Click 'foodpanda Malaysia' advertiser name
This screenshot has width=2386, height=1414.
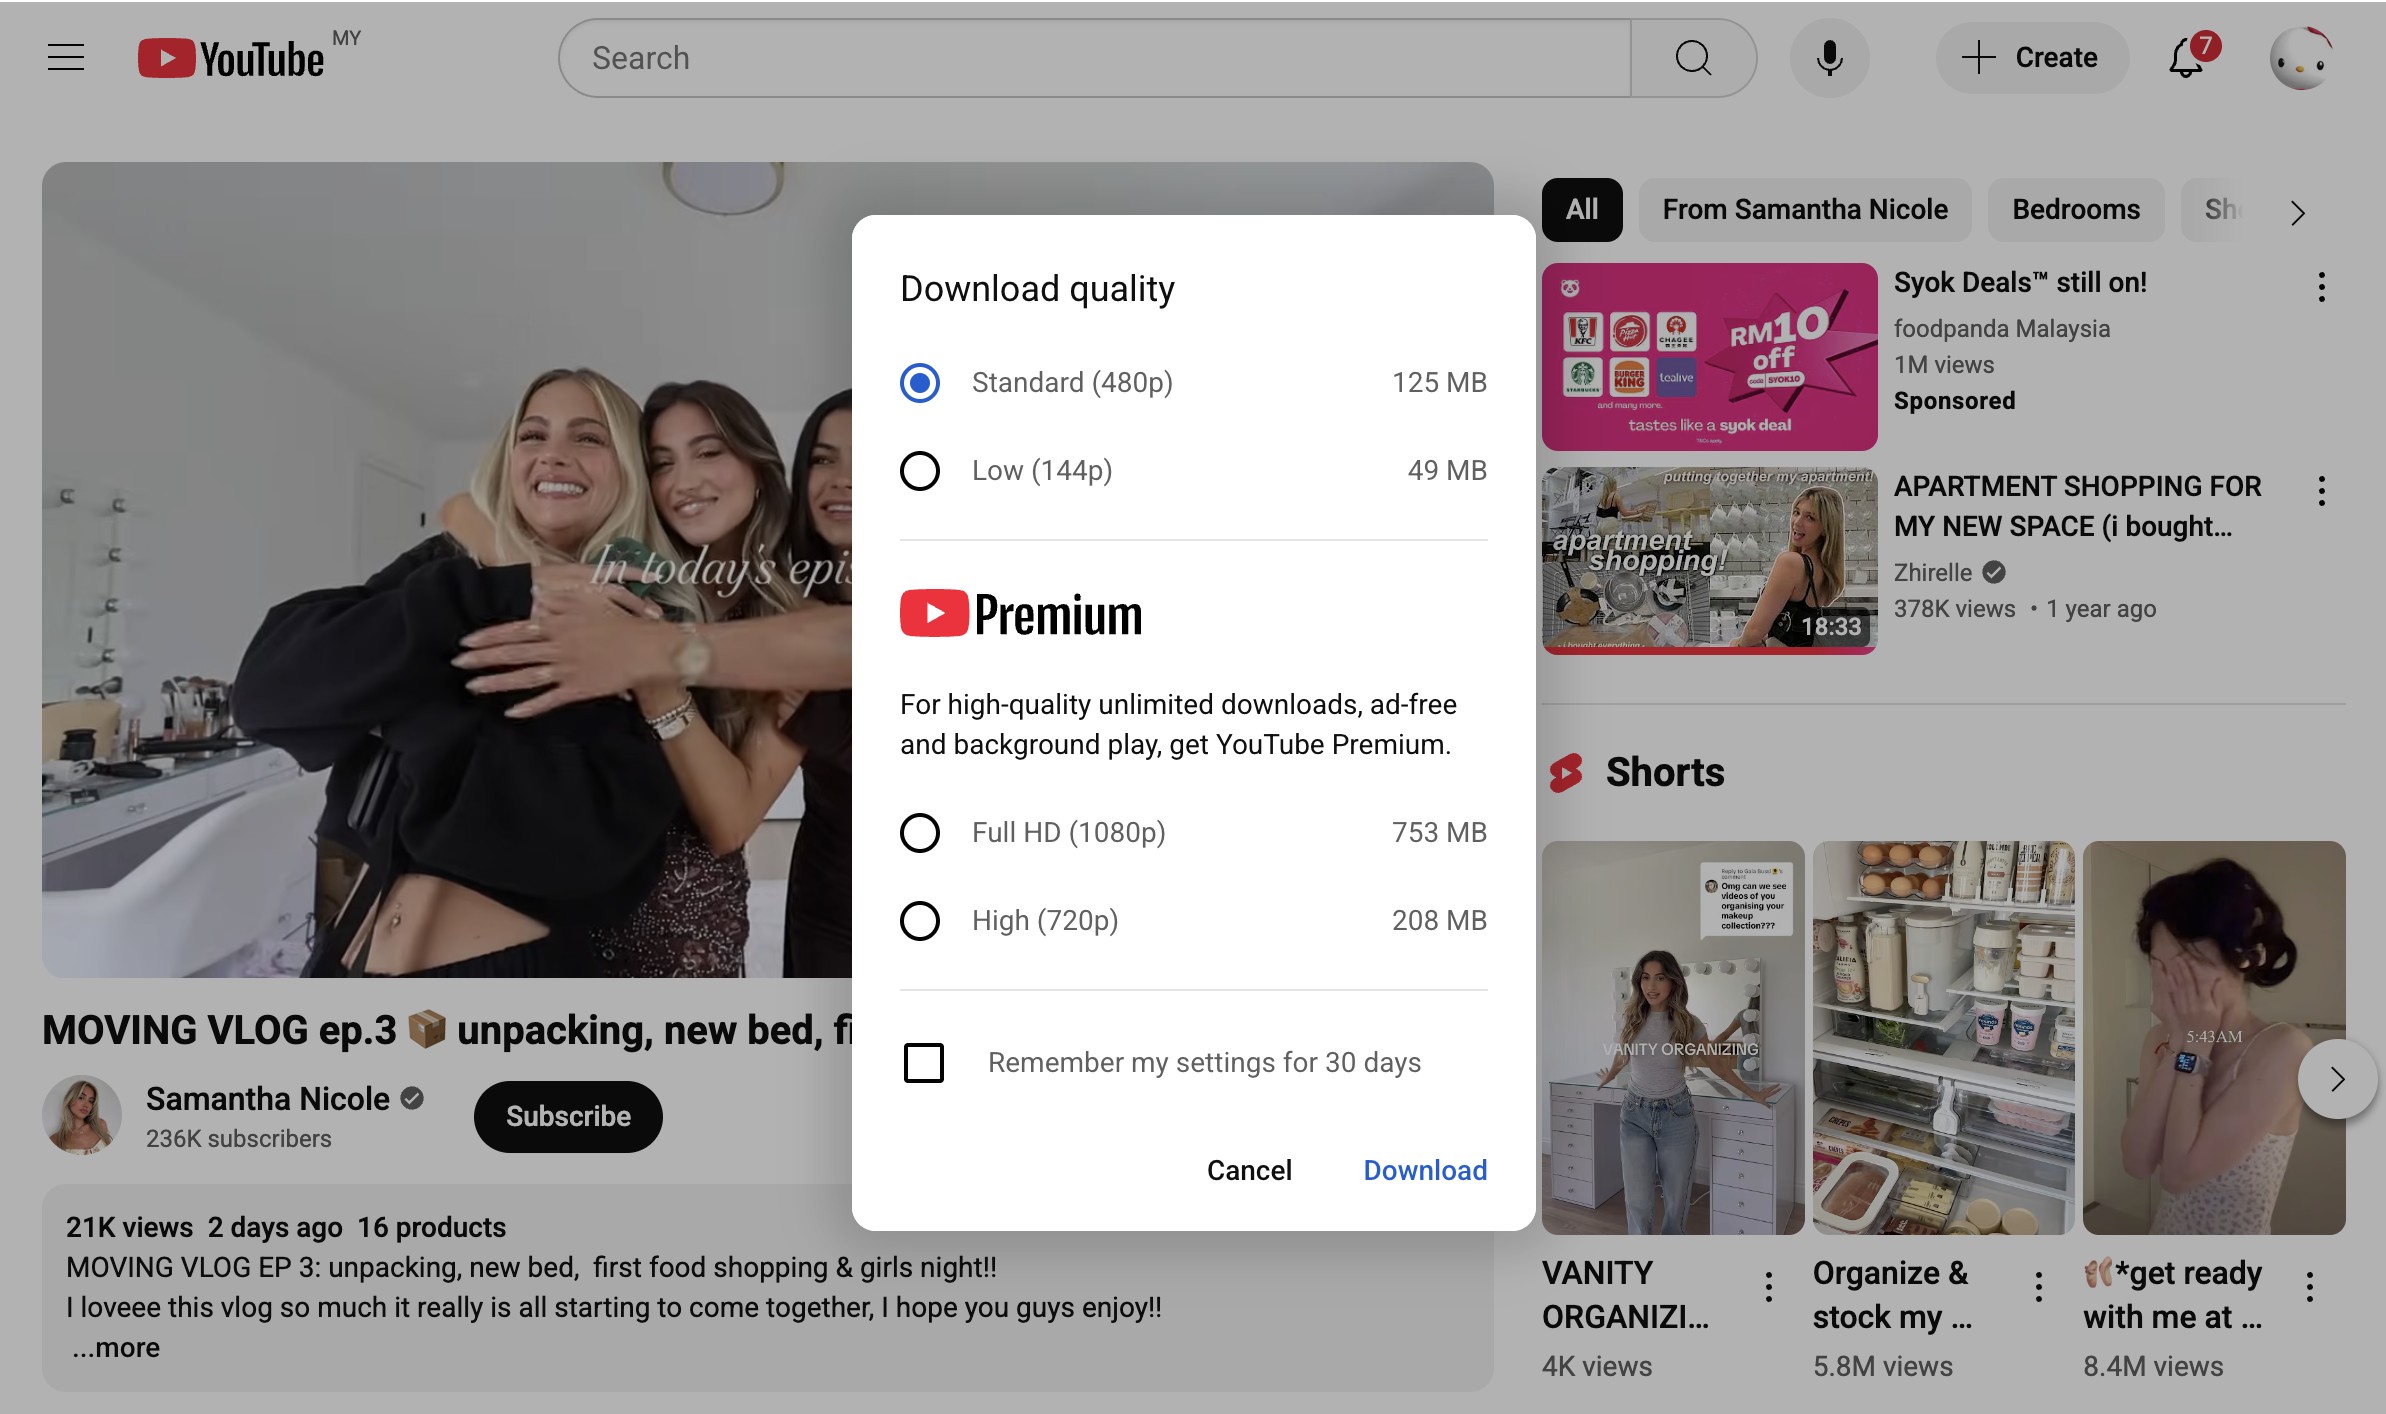point(2002,328)
